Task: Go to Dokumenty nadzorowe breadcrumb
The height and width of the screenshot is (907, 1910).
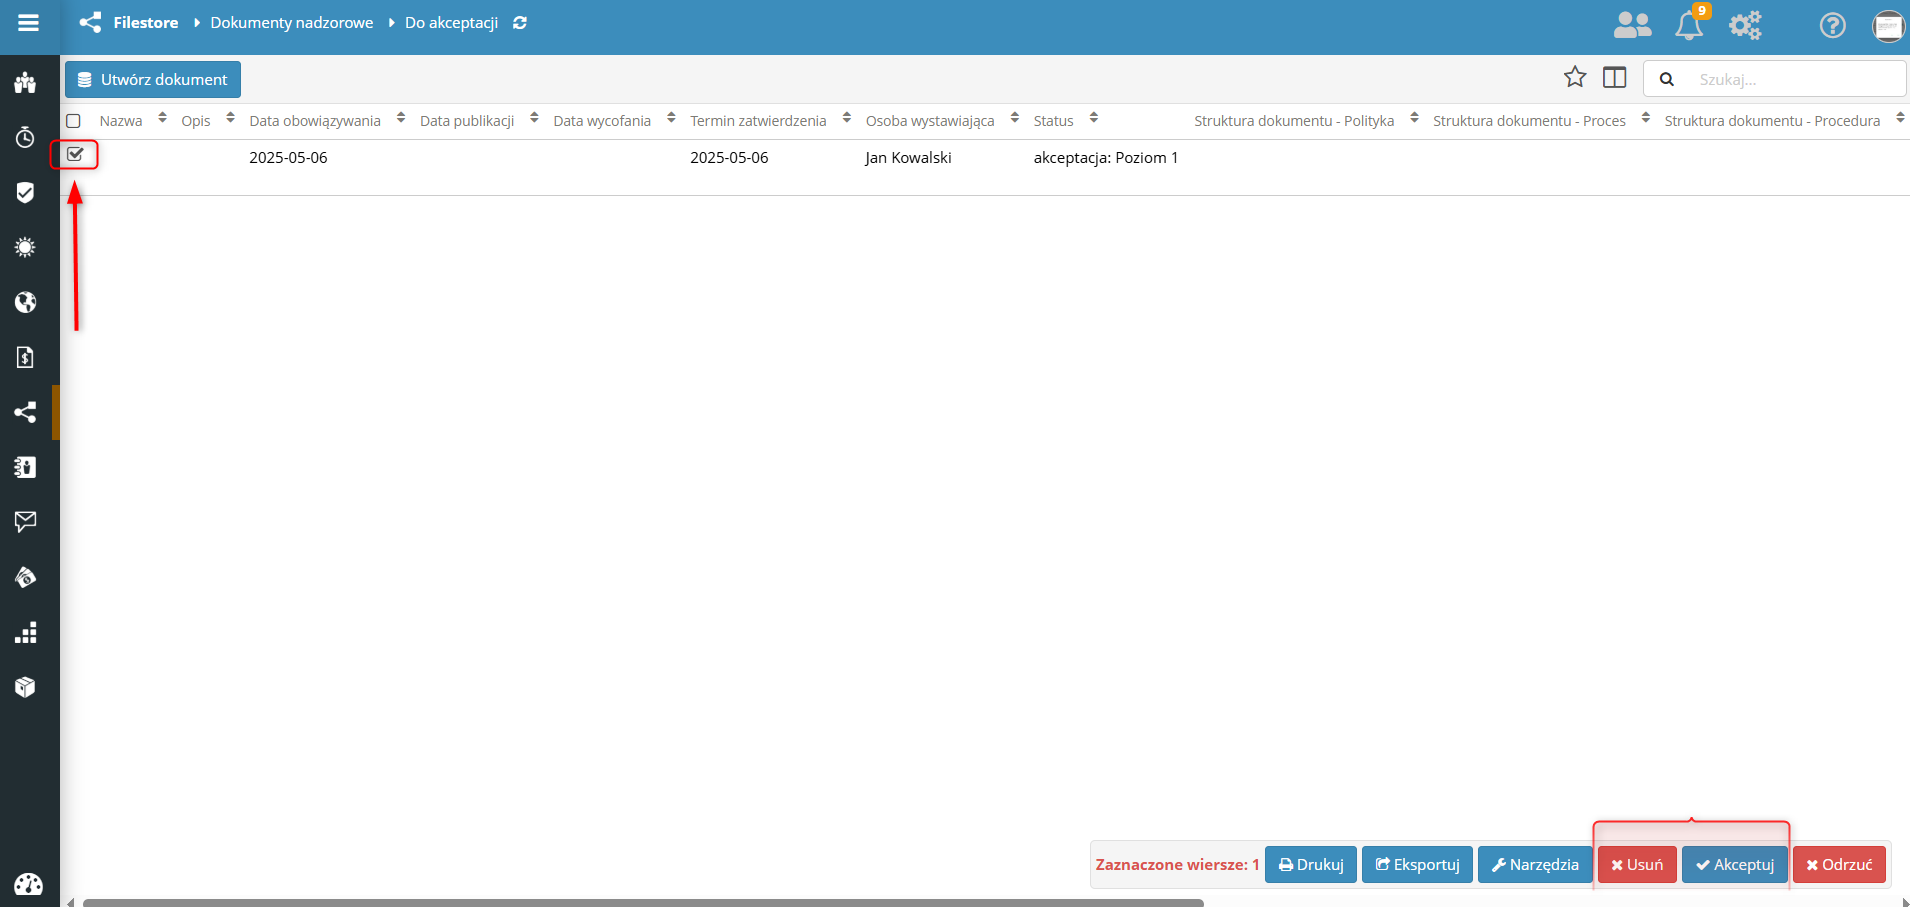Action: [x=292, y=22]
